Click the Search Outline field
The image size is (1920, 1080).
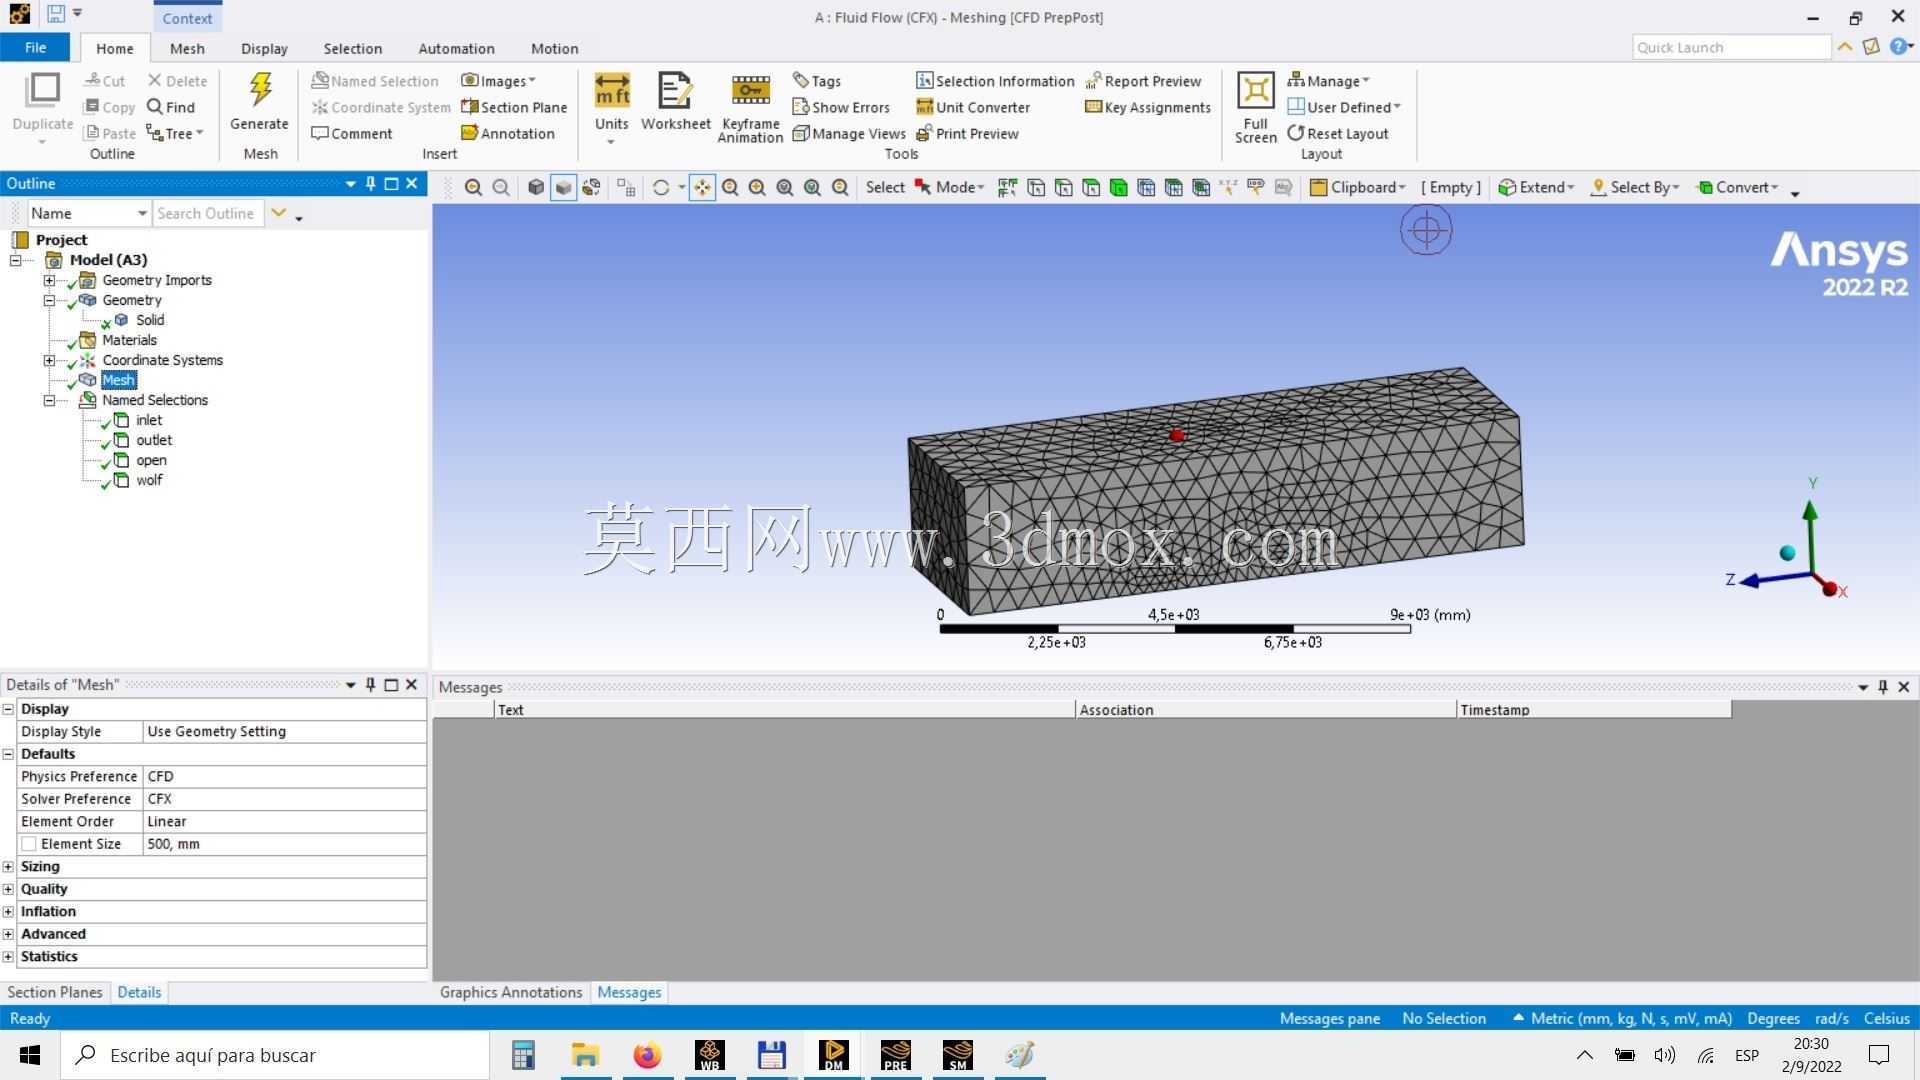(x=207, y=213)
